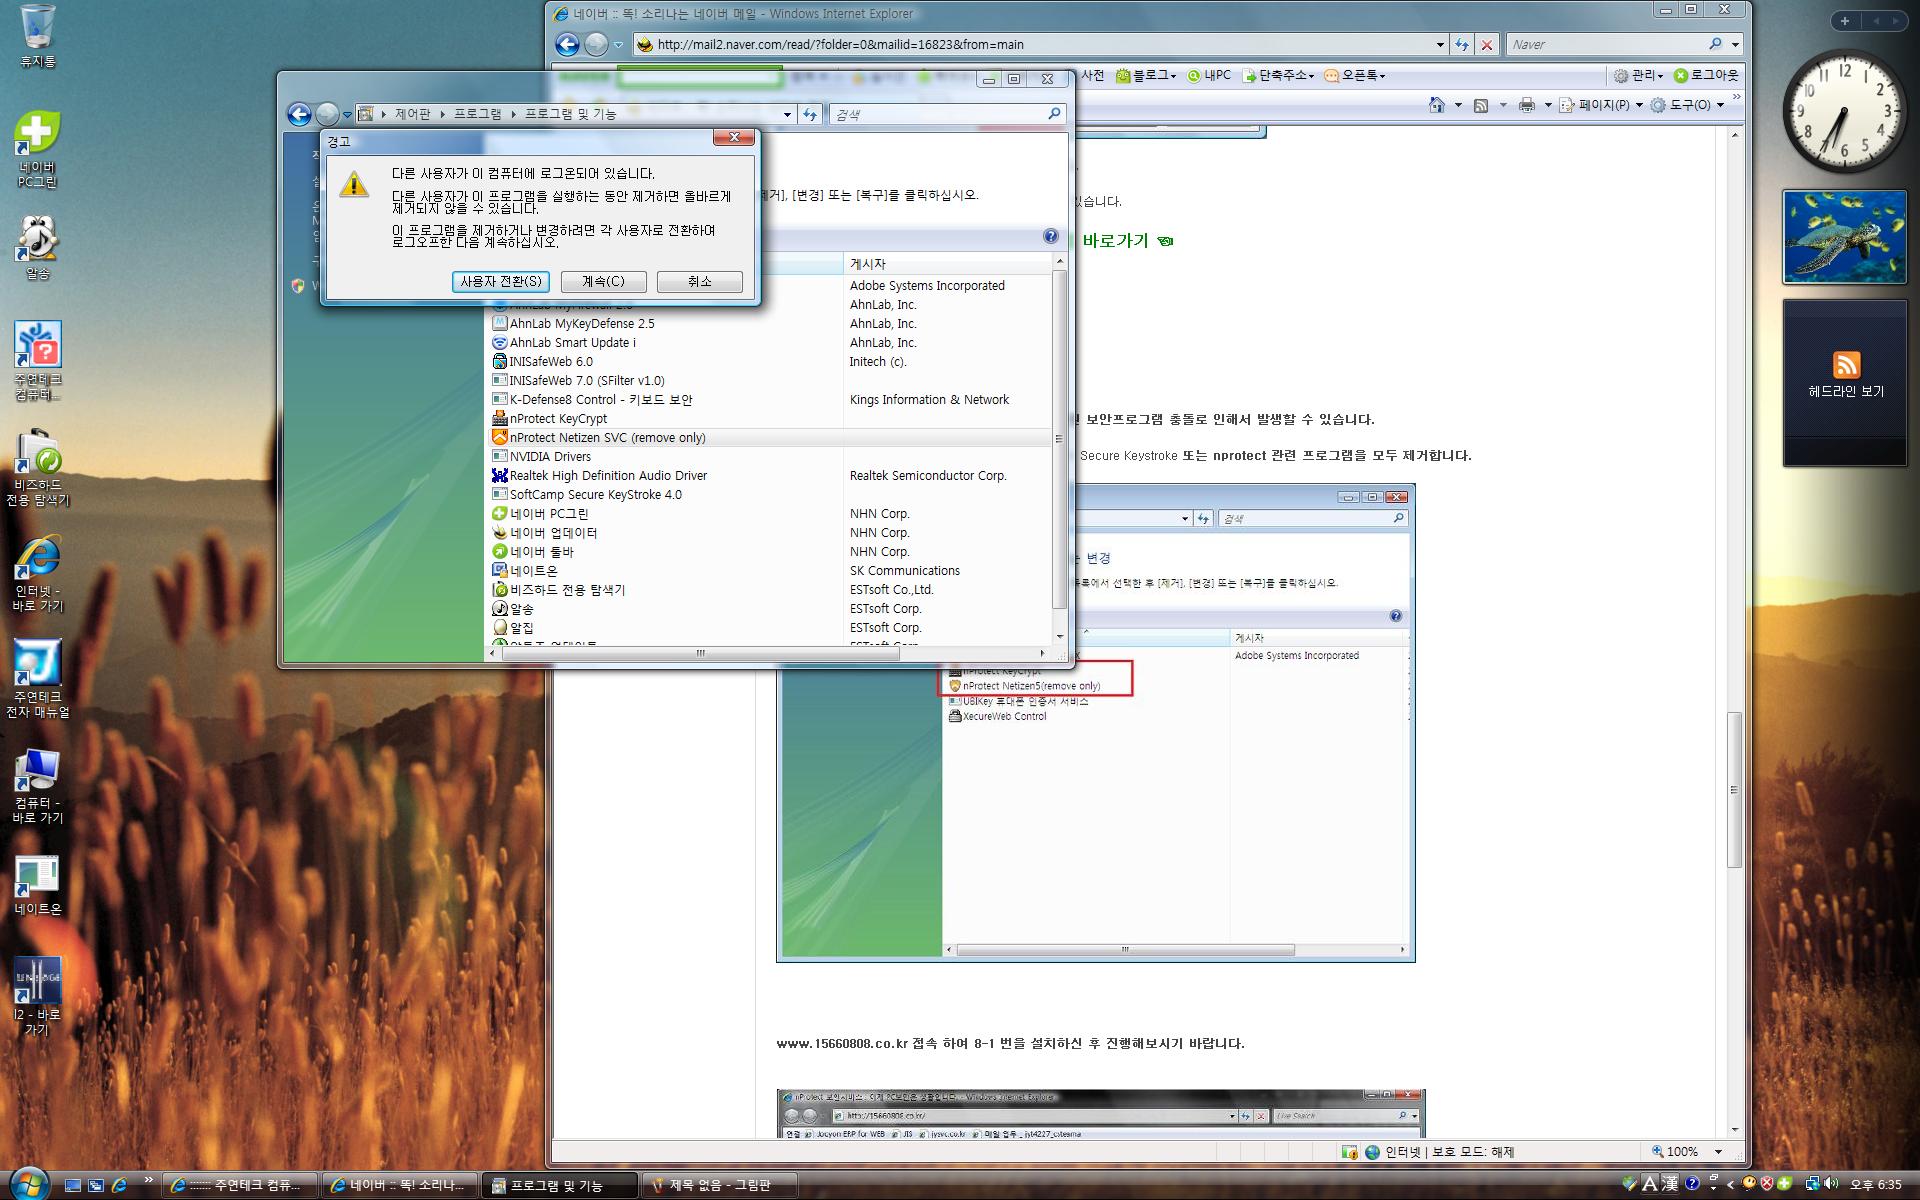Open the Recycle Bin (휴지통) desktop icon
Image resolution: width=1920 pixels, height=1200 pixels.
tap(38, 36)
